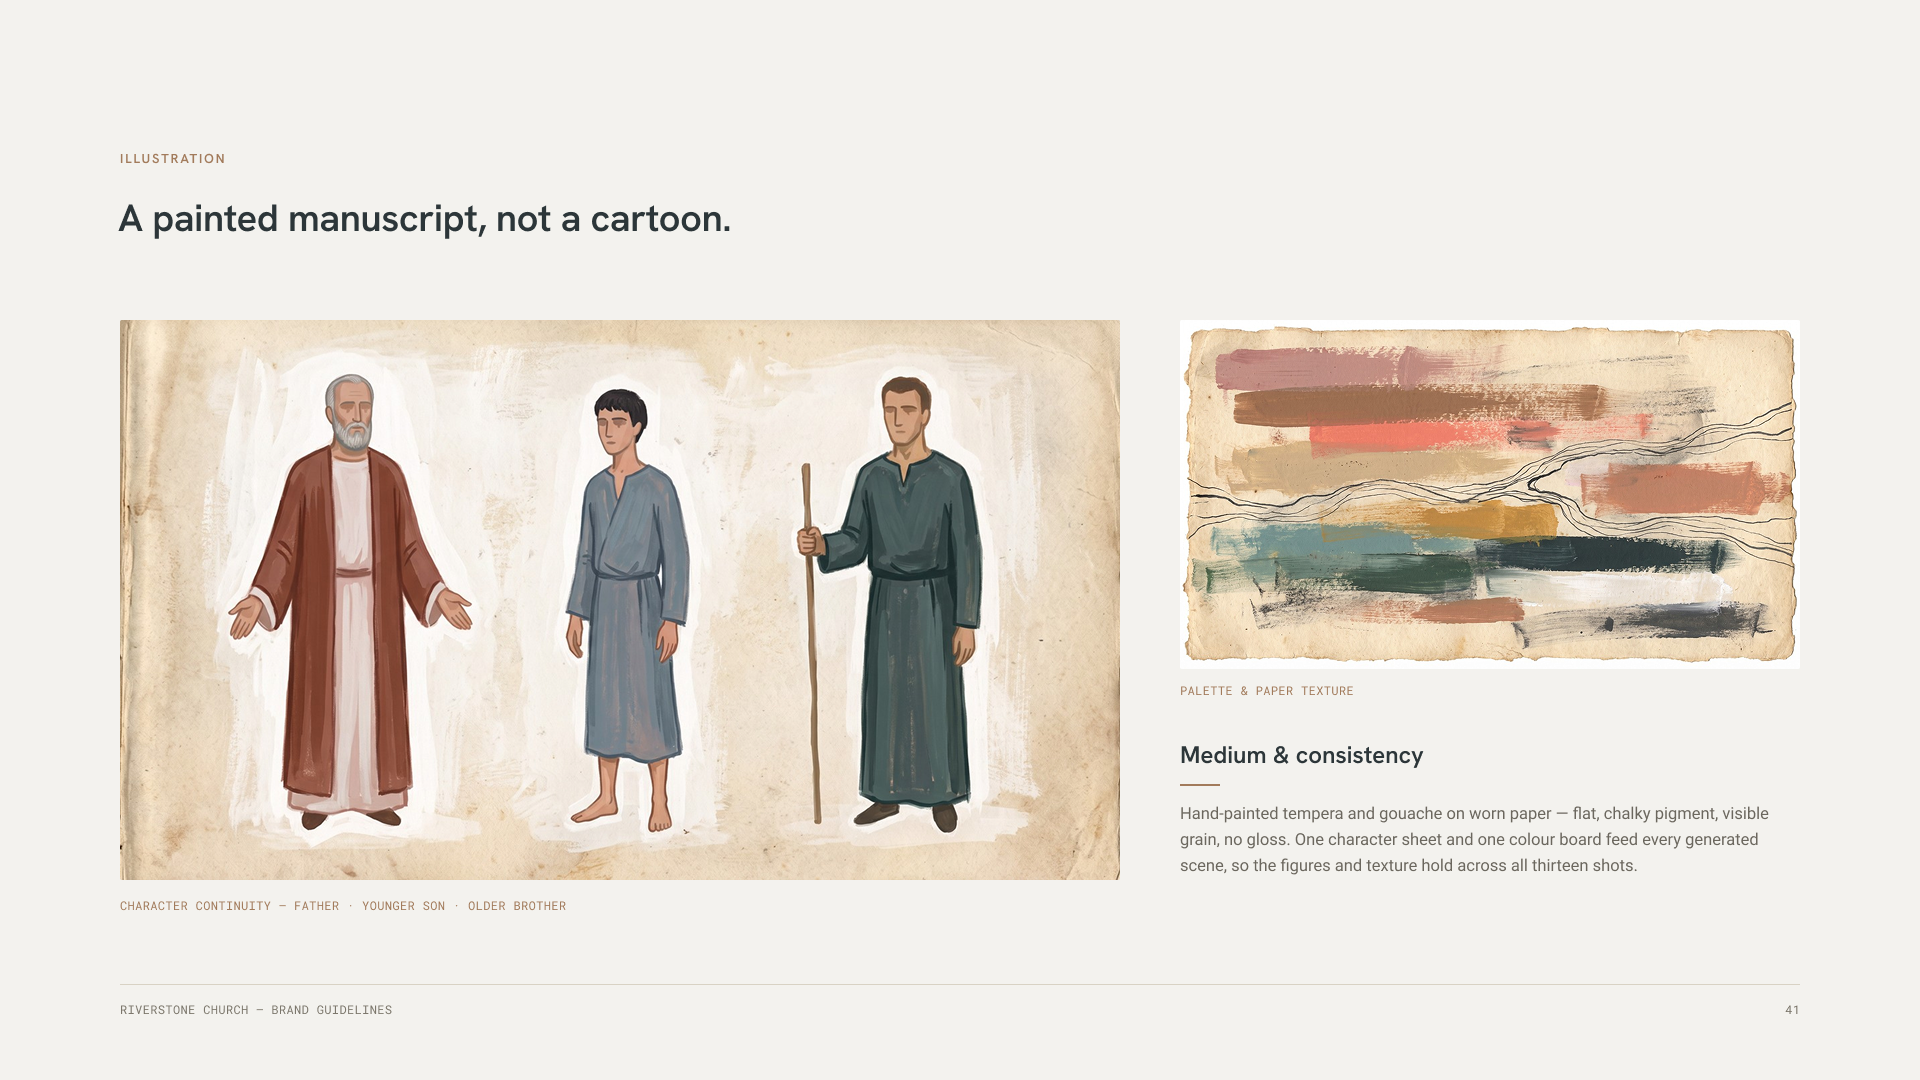Click the father figure in the red robe
The image size is (1920, 1080).
click(x=350, y=600)
